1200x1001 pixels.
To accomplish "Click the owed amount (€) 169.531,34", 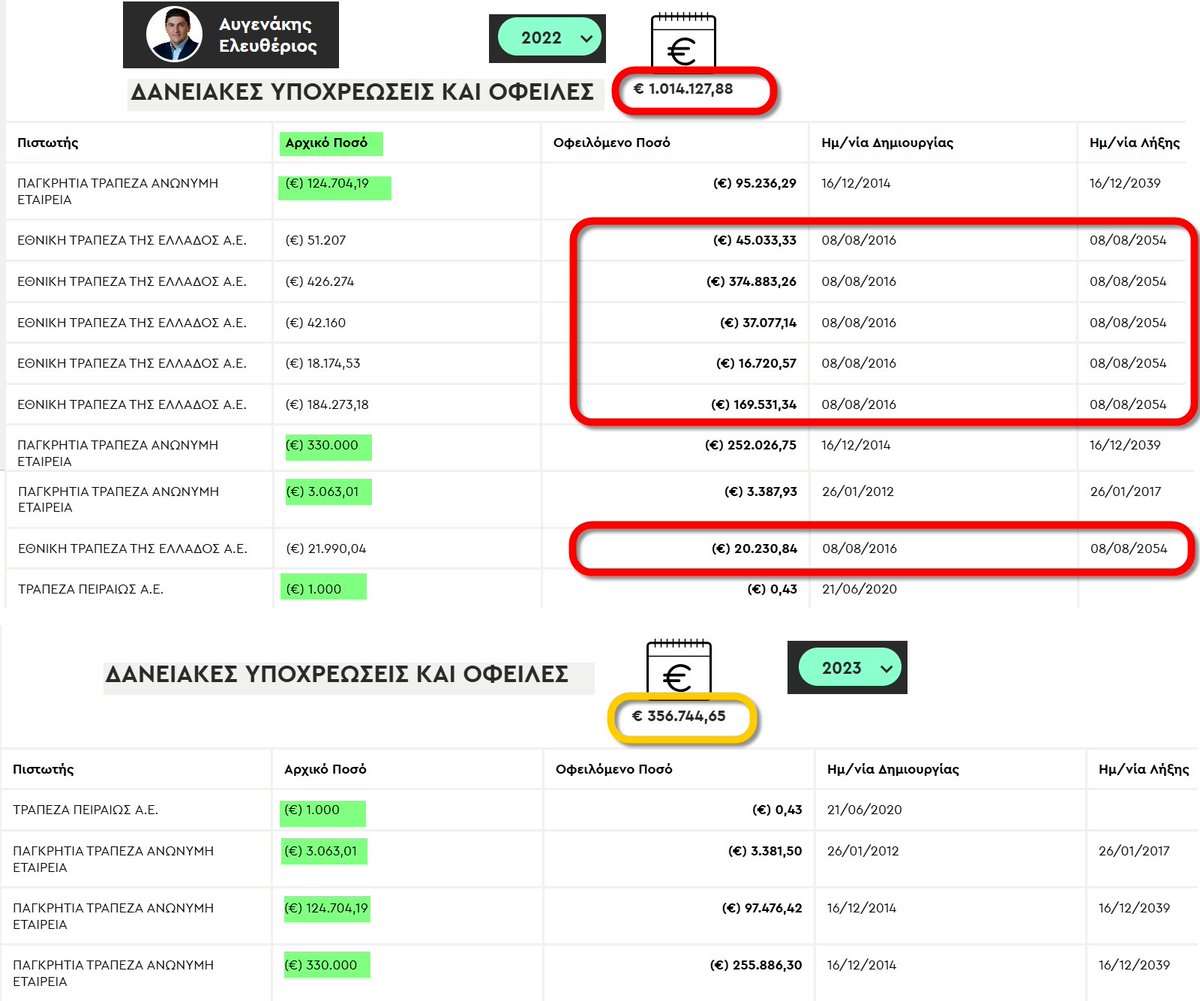I will (754, 405).
